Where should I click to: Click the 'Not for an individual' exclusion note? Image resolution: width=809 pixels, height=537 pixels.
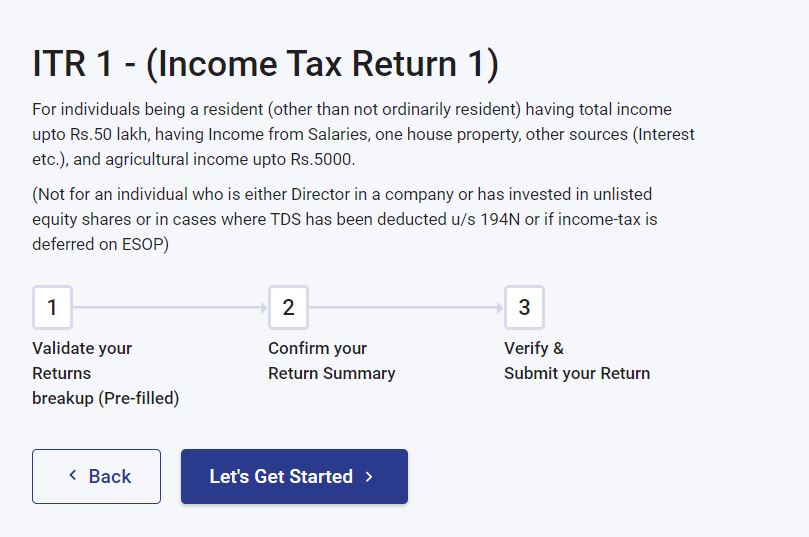(345, 219)
